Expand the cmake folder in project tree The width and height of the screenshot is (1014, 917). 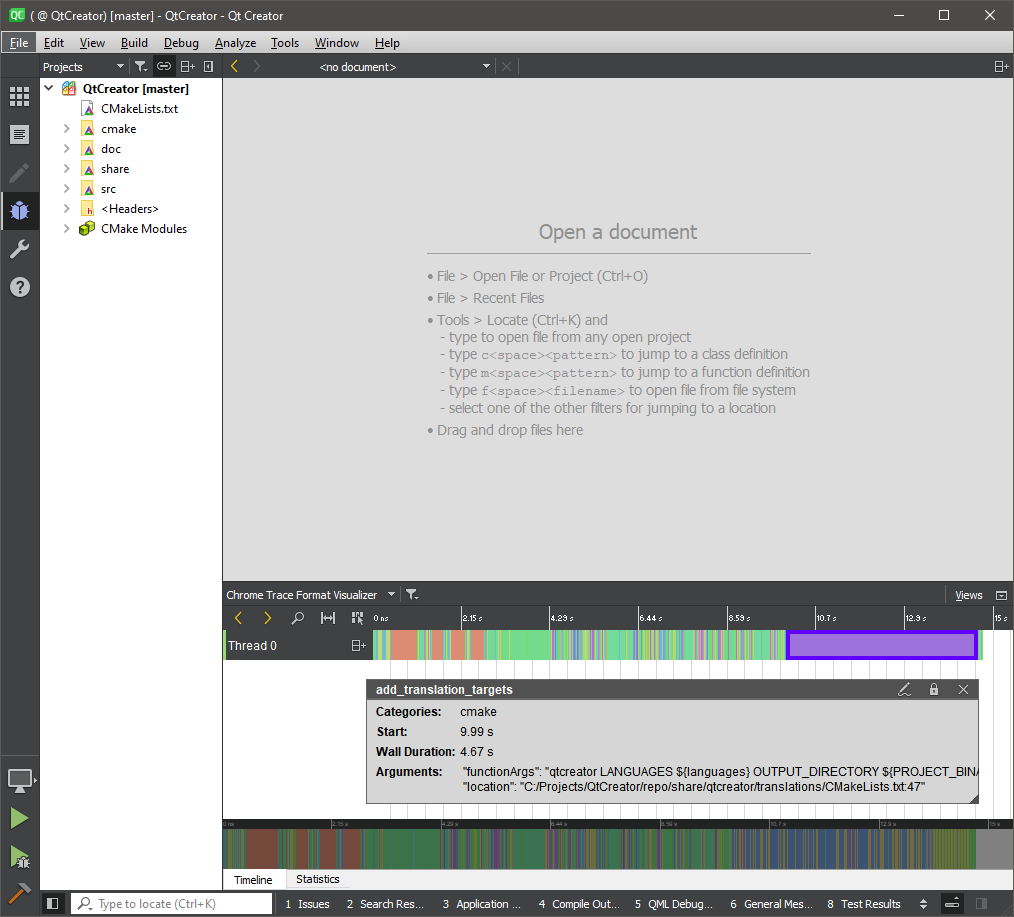pyautogui.click(x=67, y=129)
